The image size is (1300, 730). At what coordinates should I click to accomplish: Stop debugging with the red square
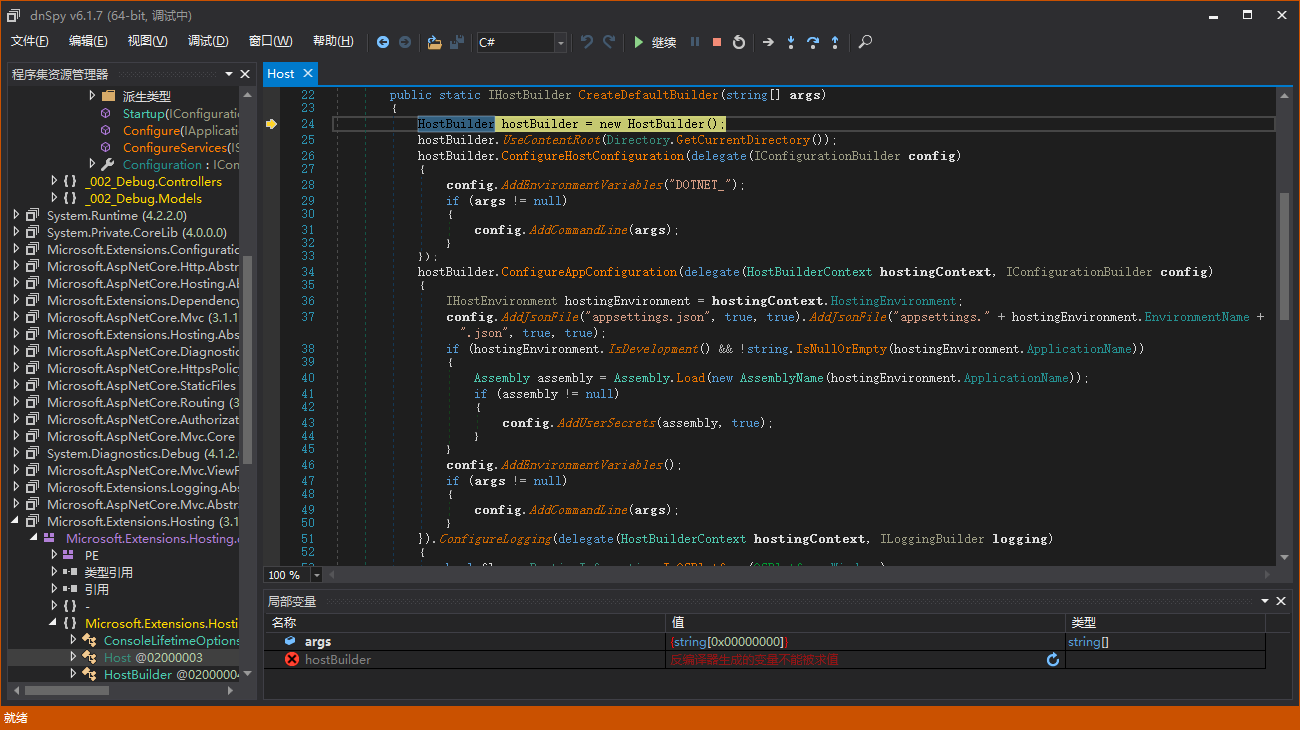717,42
